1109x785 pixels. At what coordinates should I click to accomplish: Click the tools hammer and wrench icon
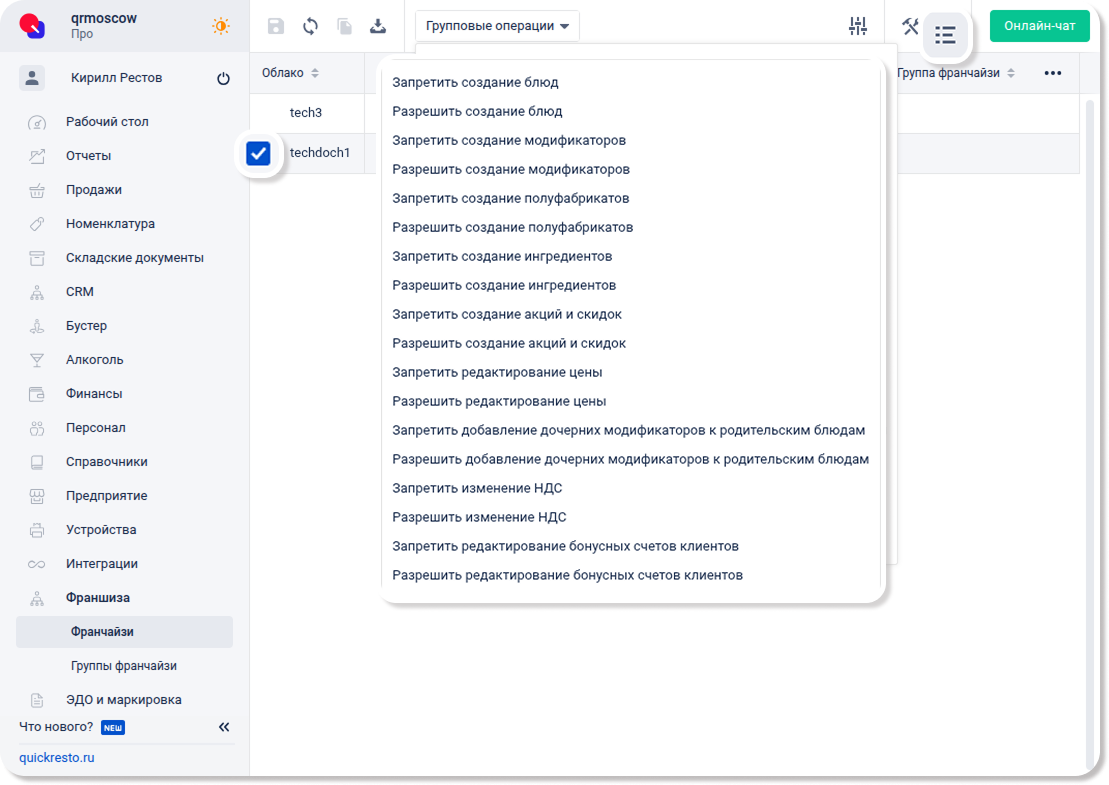[910, 27]
